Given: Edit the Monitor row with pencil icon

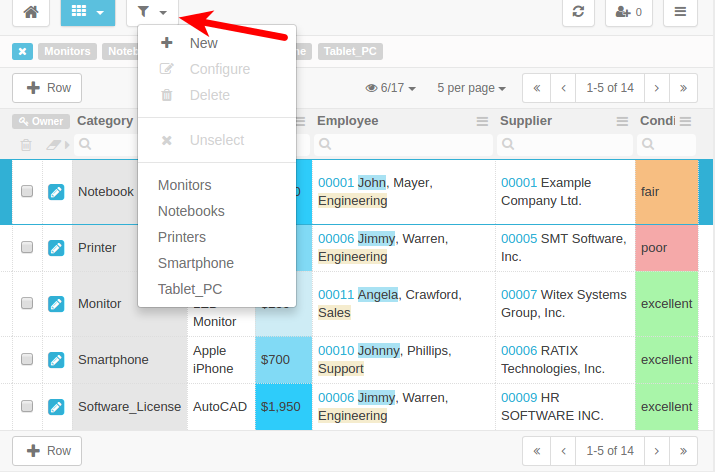Looking at the screenshot, I should coord(56,304).
